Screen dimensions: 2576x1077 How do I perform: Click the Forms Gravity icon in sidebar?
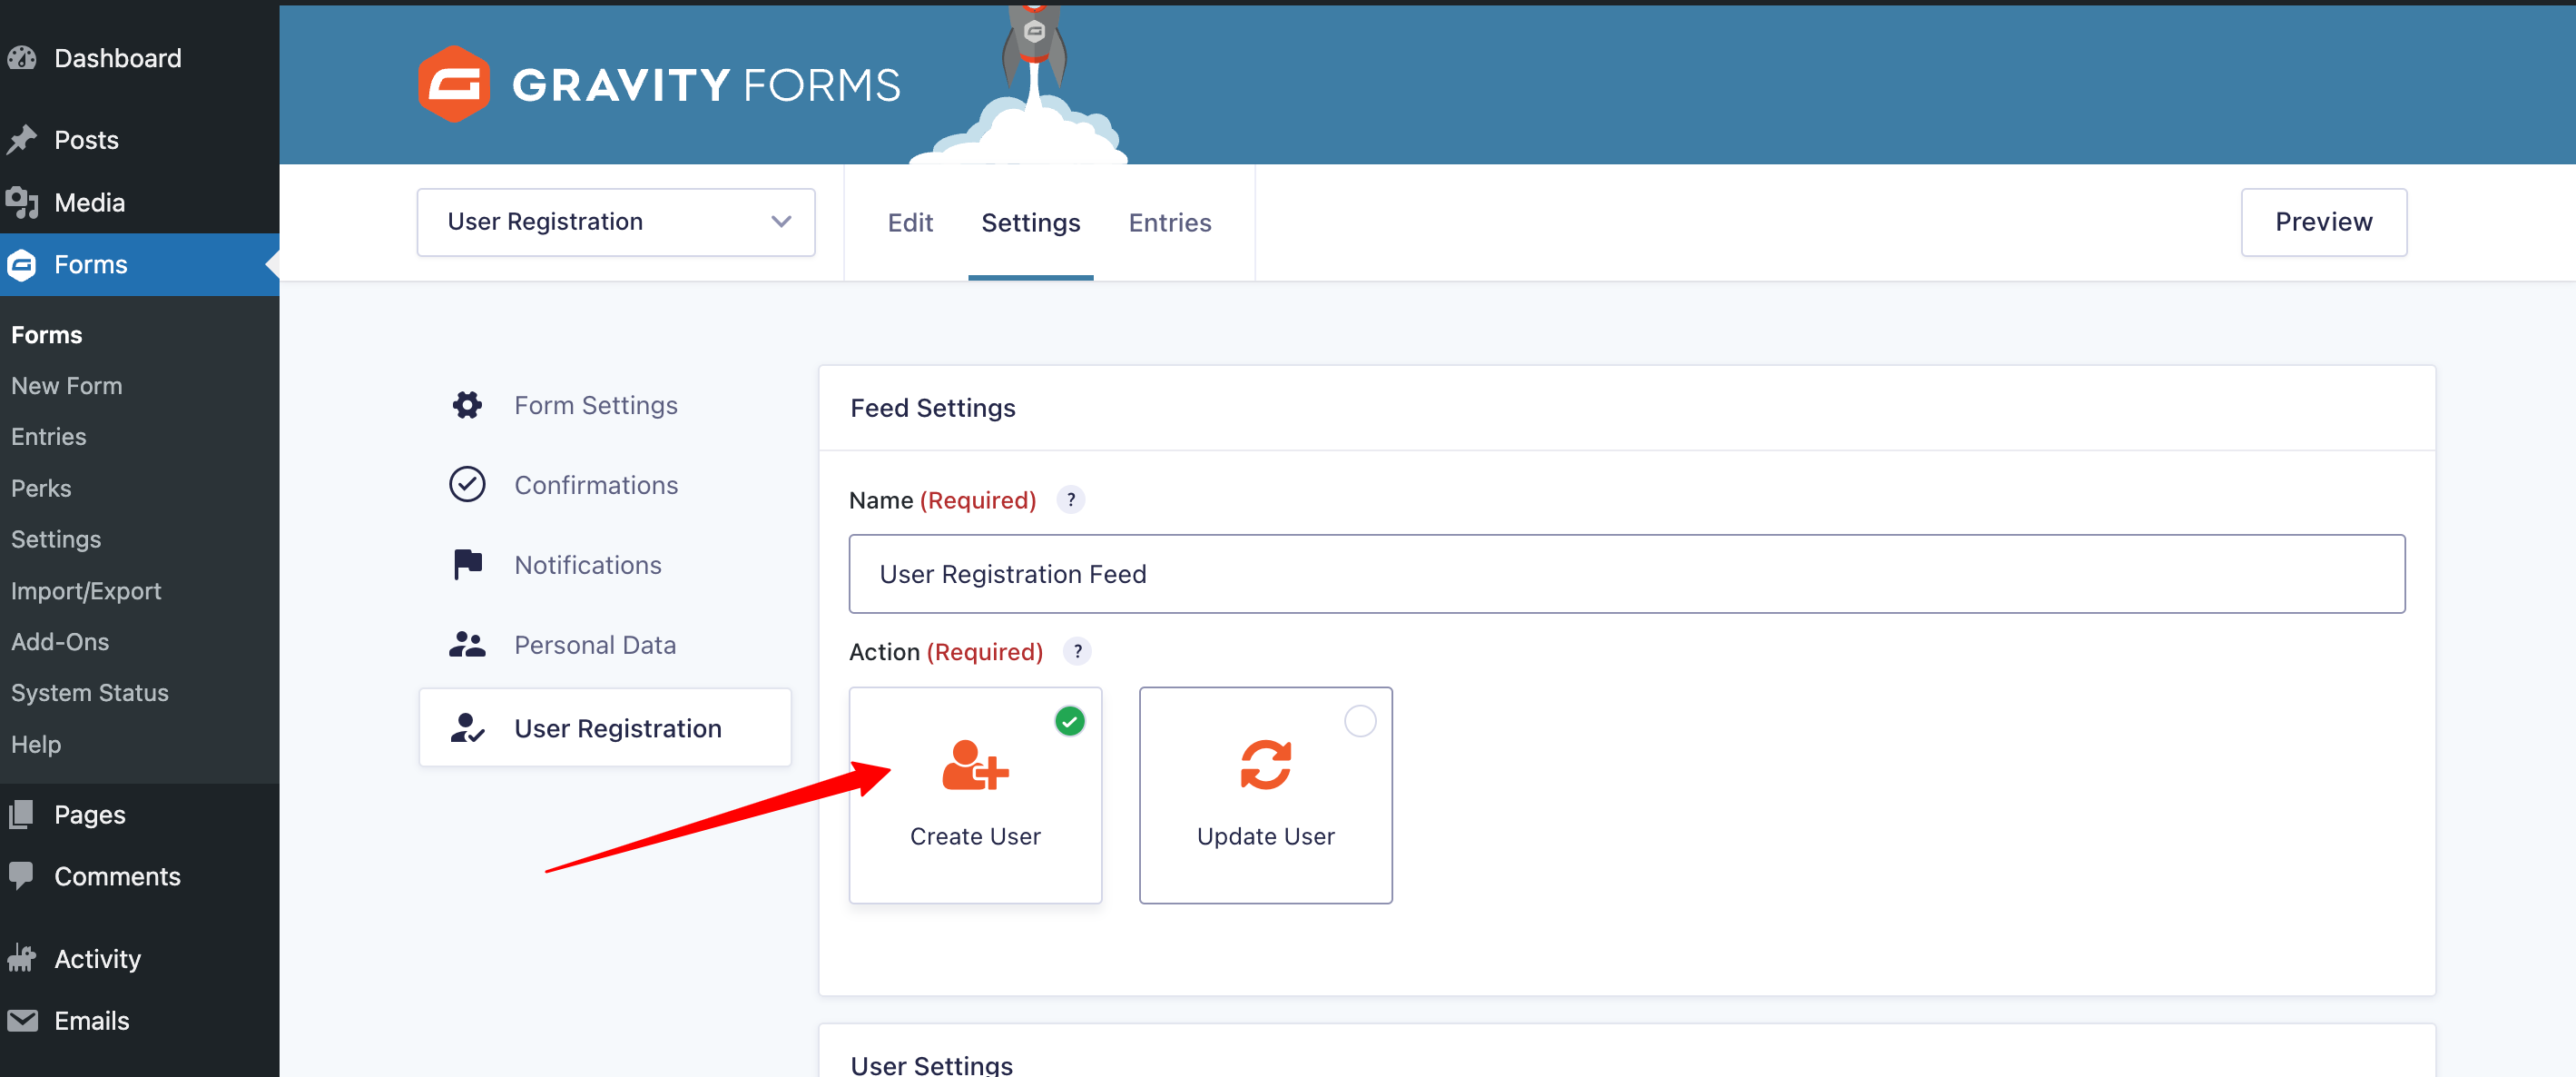point(22,265)
